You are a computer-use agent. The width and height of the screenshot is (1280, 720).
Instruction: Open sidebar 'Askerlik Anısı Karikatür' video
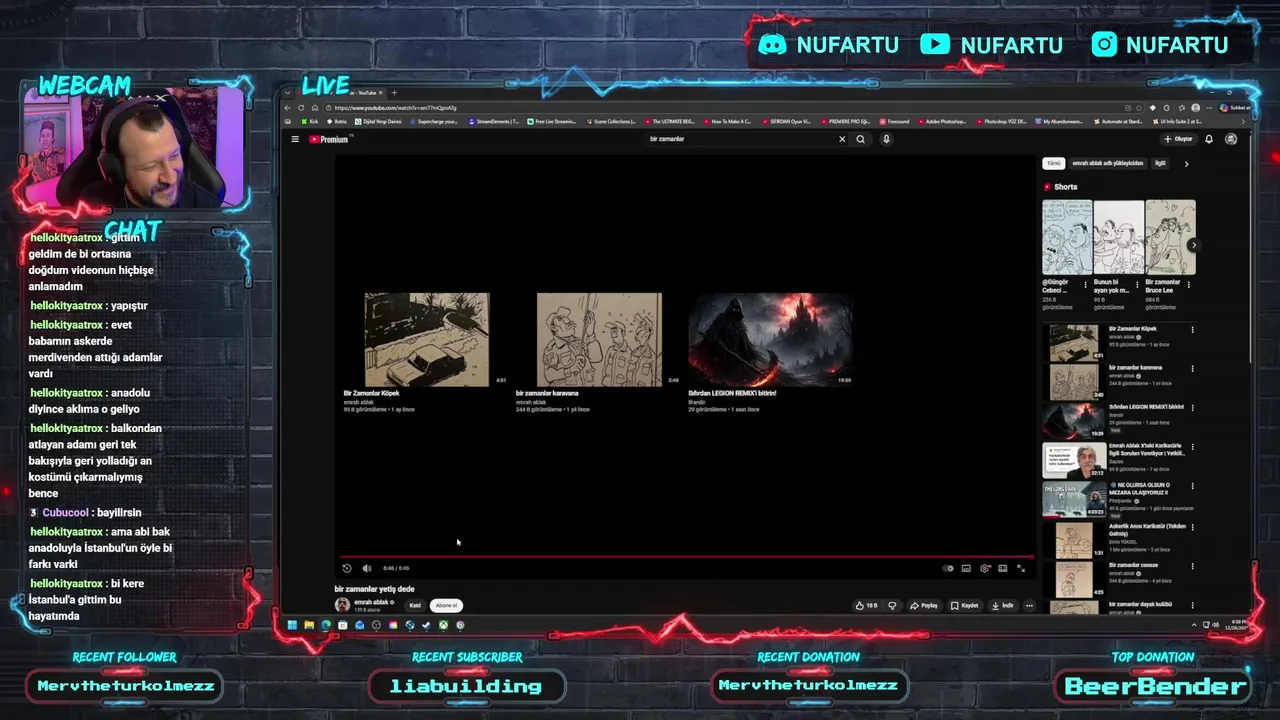point(1073,539)
